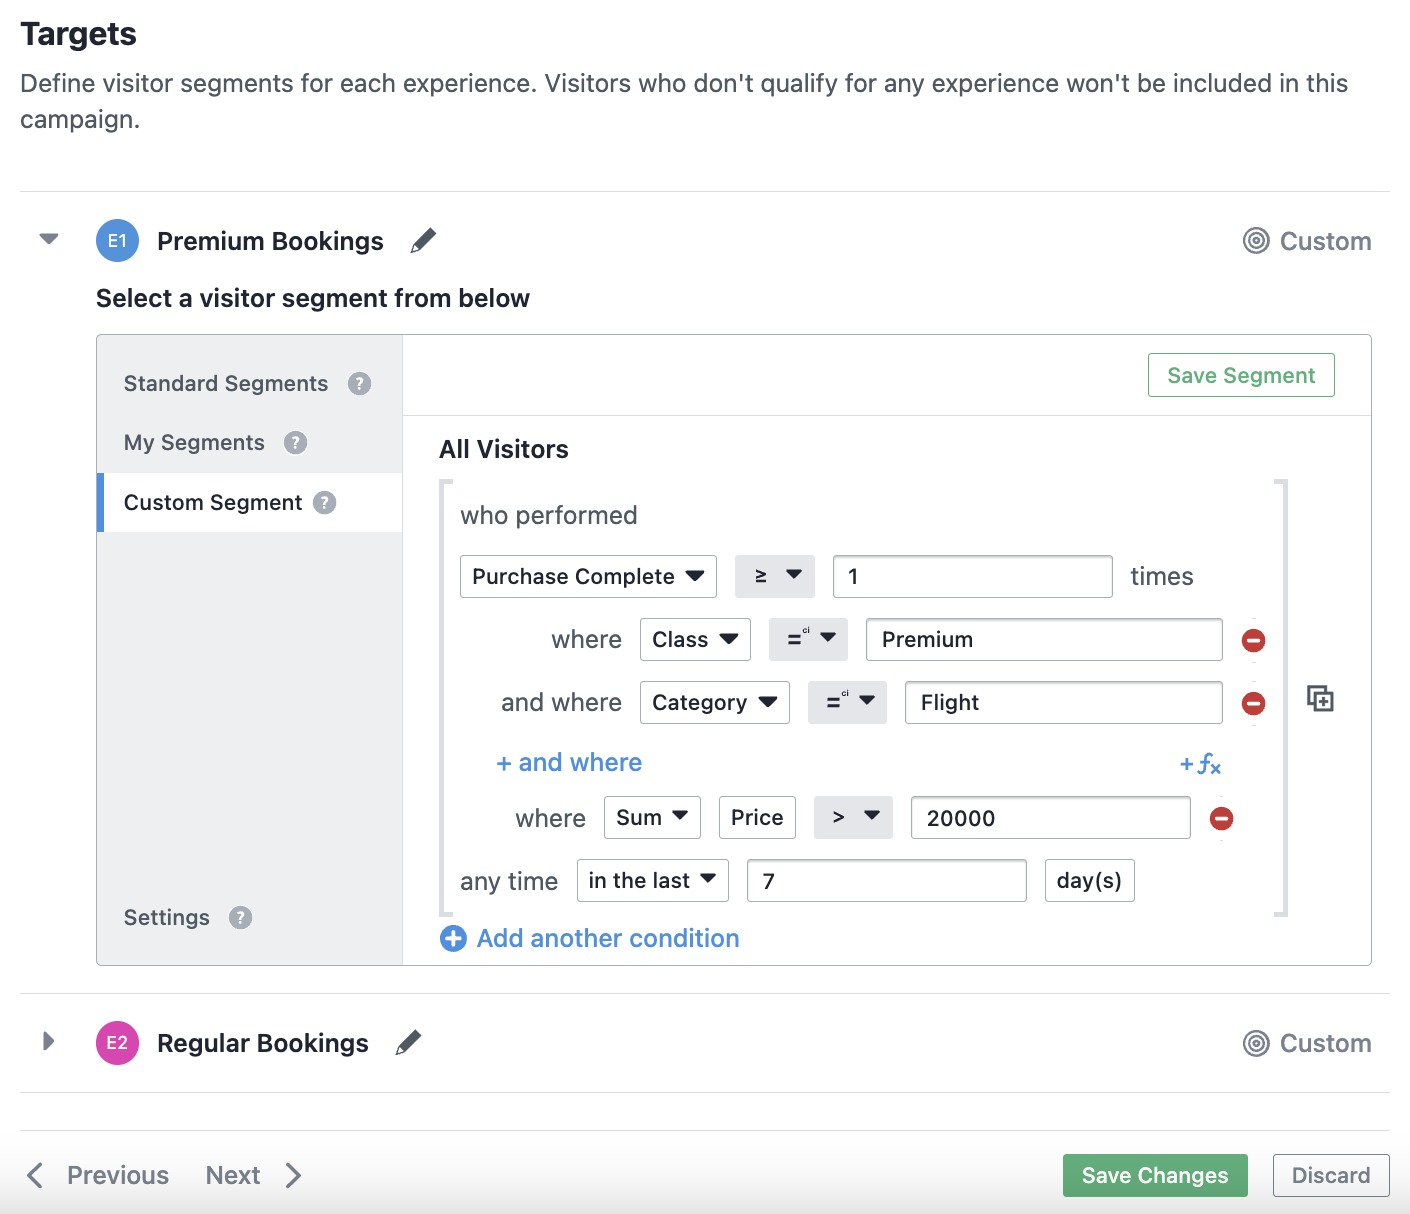
Task: Click the target icon beside Custom for Regular Bookings
Action: (x=1256, y=1043)
